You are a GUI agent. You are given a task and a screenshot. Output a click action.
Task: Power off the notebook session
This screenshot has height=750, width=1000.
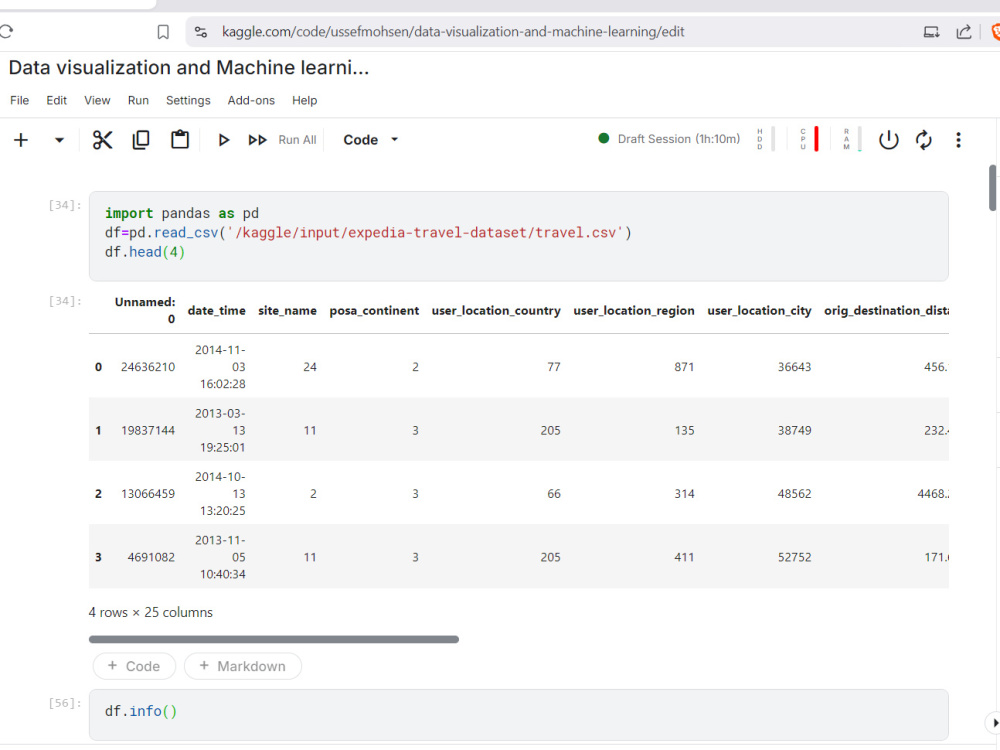[889, 140]
